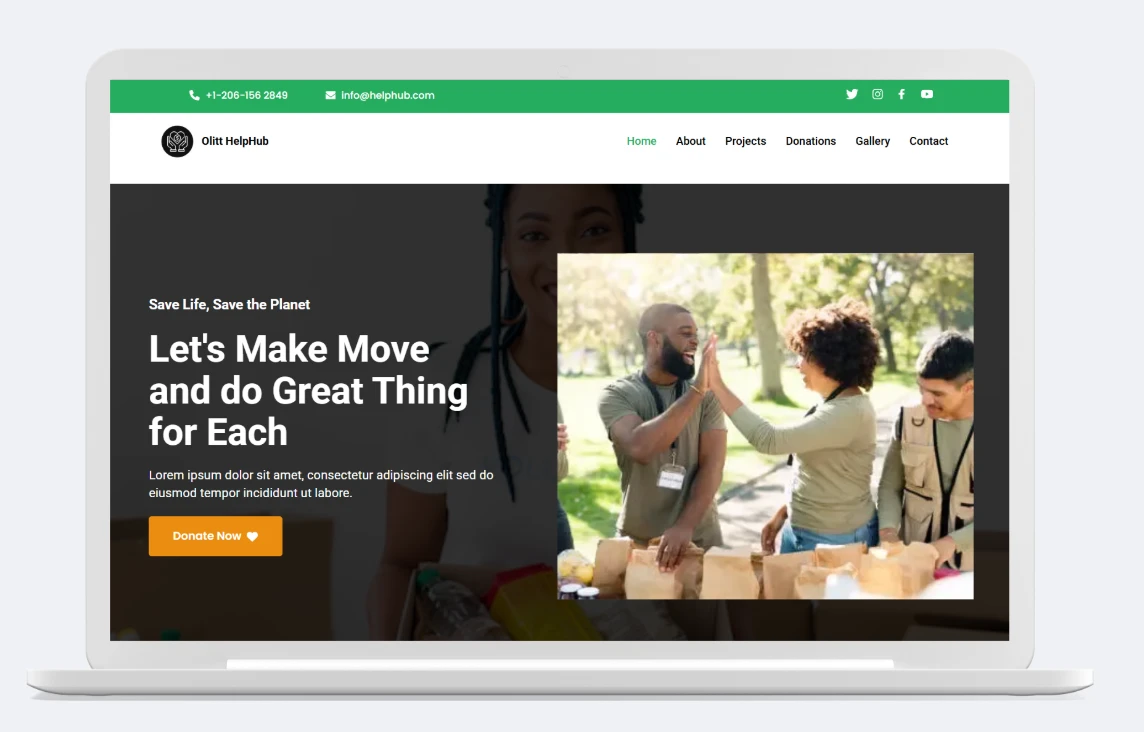Click the volunteers high-five photo
Screen dimensions: 1144x732
(765, 426)
